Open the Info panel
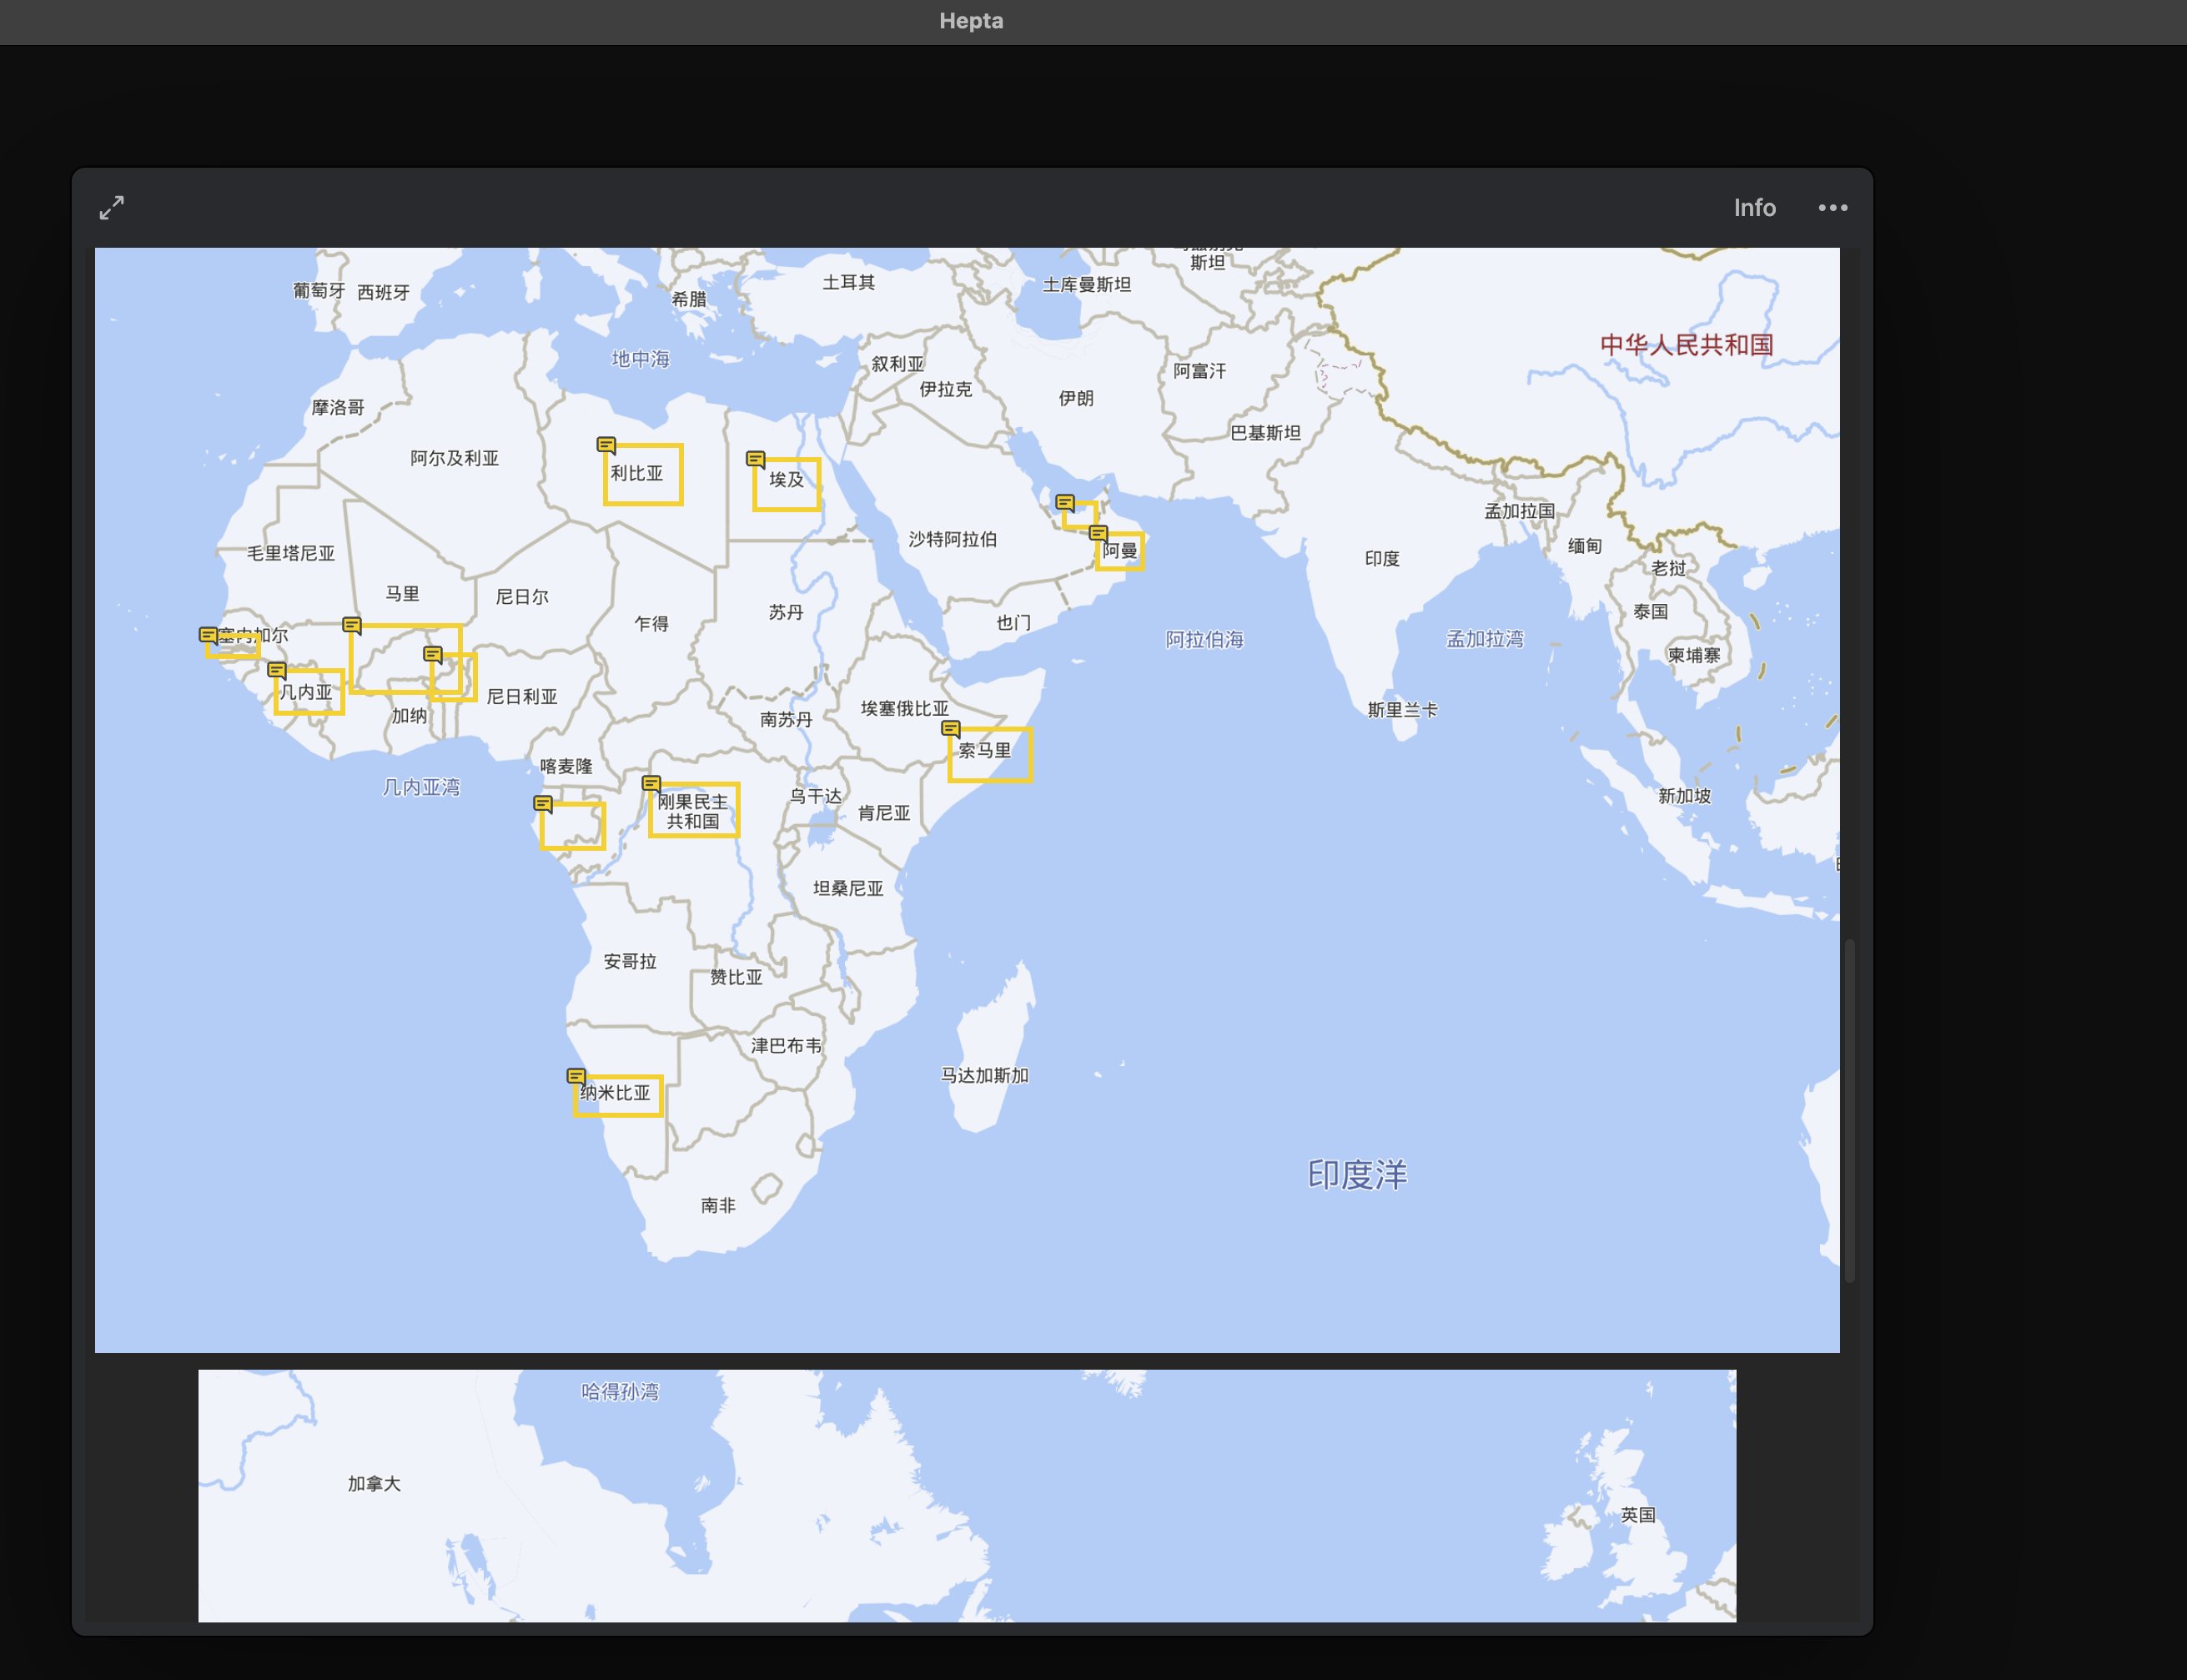 point(1754,208)
